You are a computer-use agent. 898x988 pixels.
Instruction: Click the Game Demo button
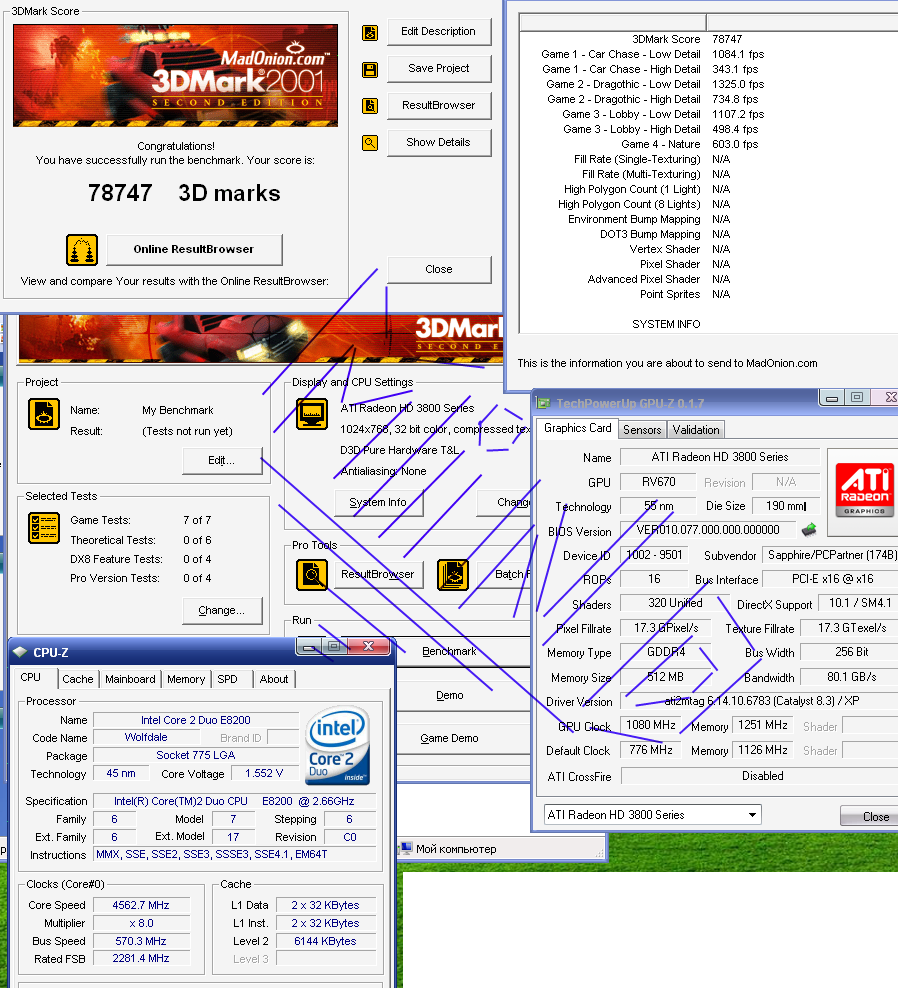click(449, 738)
